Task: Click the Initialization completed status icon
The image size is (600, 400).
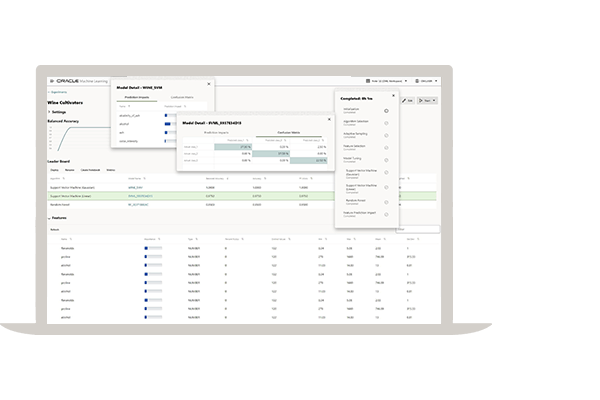Action: coord(386,111)
